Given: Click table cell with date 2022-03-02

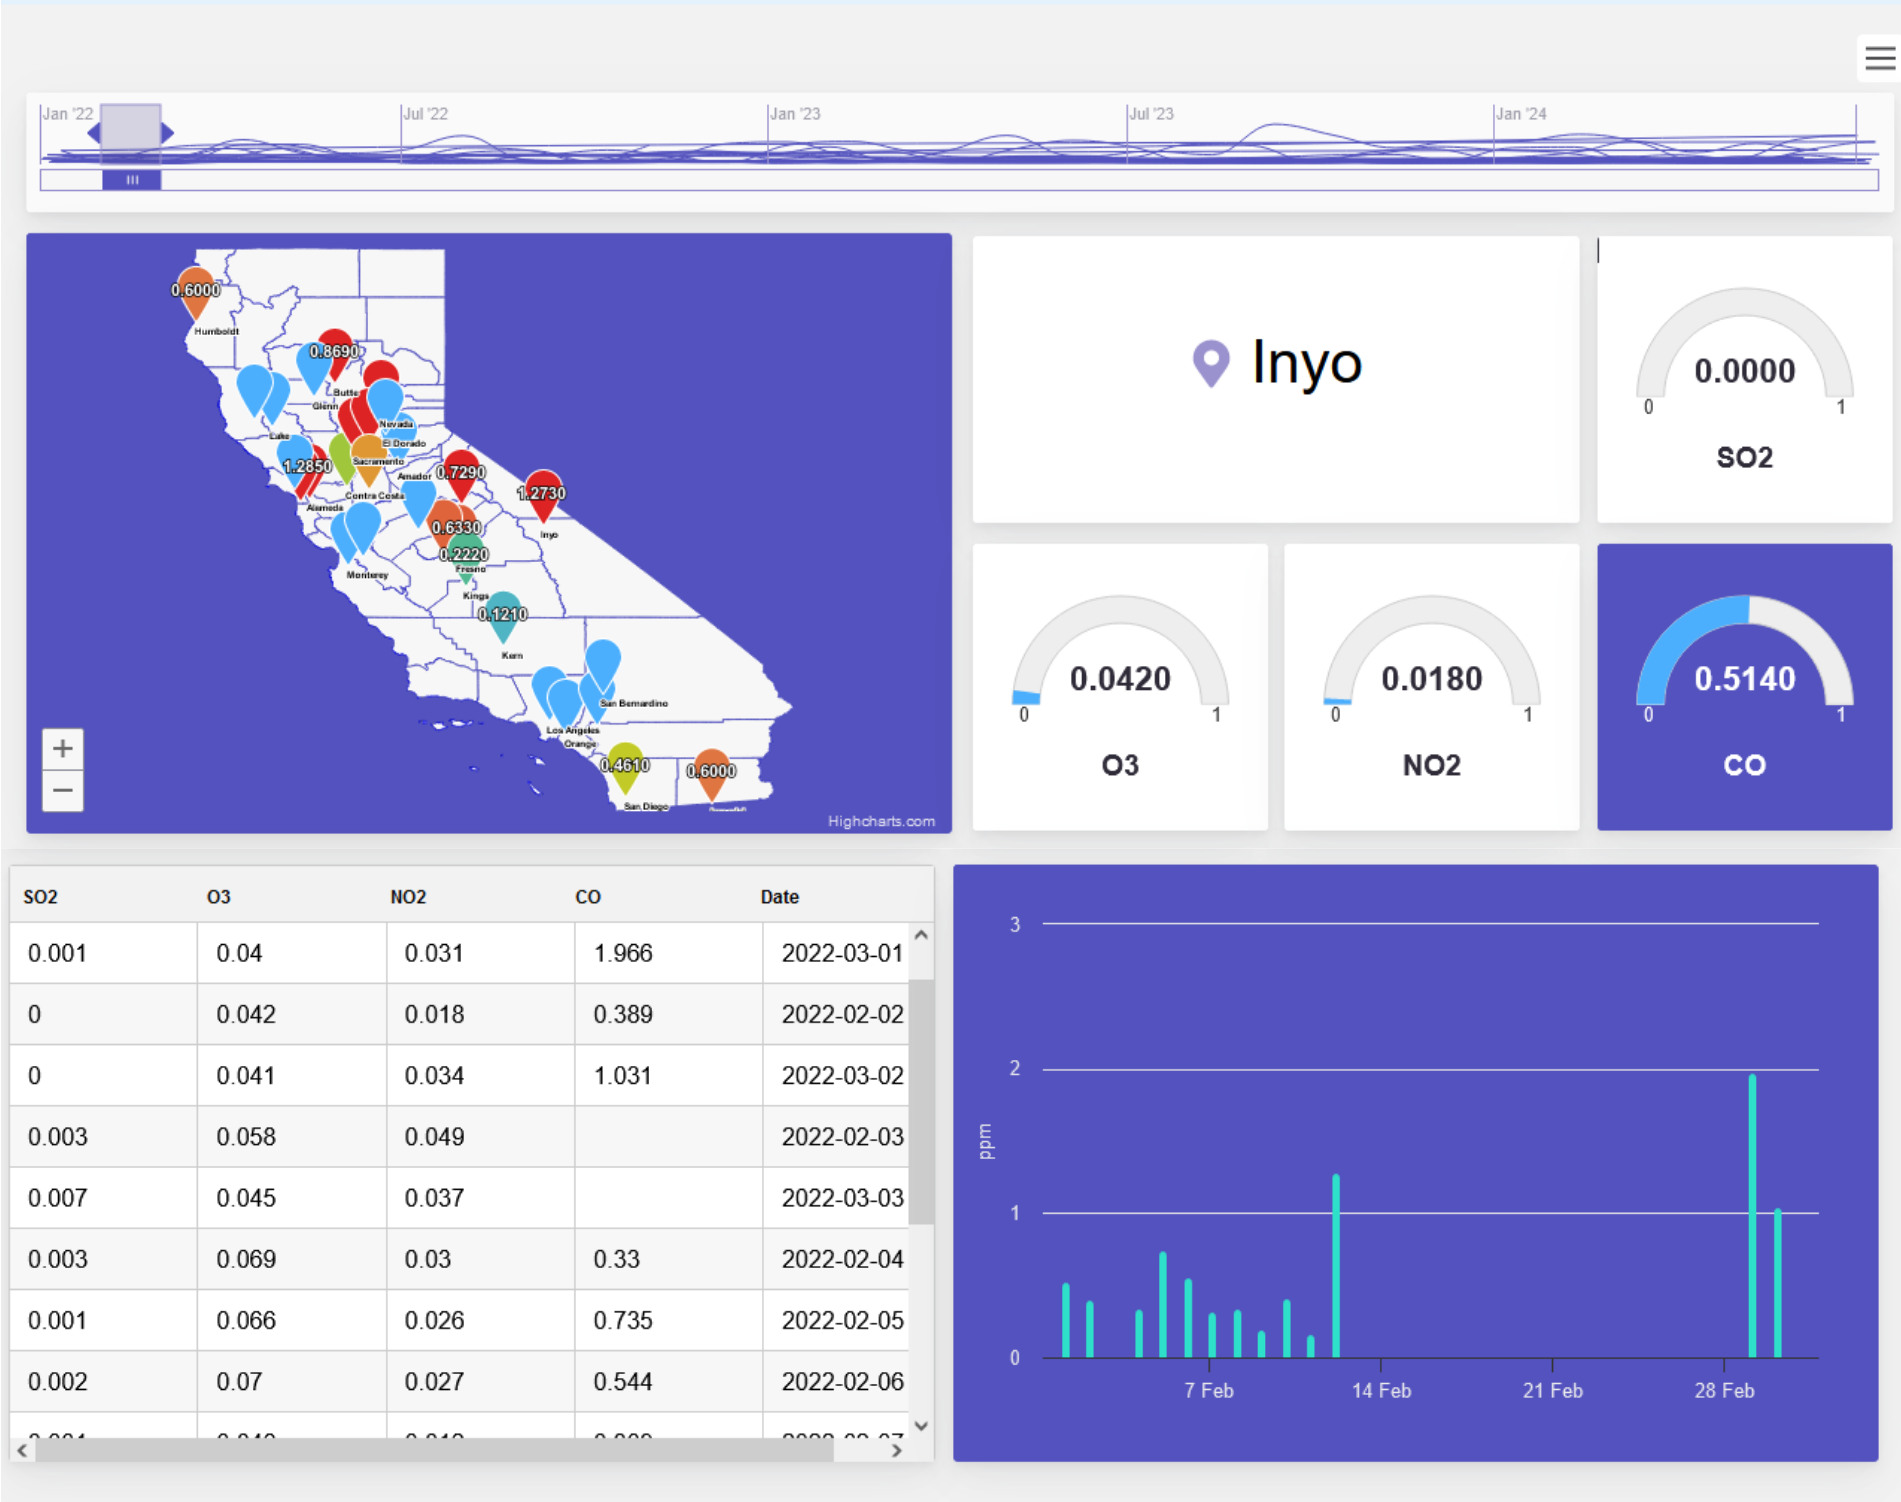Looking at the screenshot, I should click(x=836, y=1075).
